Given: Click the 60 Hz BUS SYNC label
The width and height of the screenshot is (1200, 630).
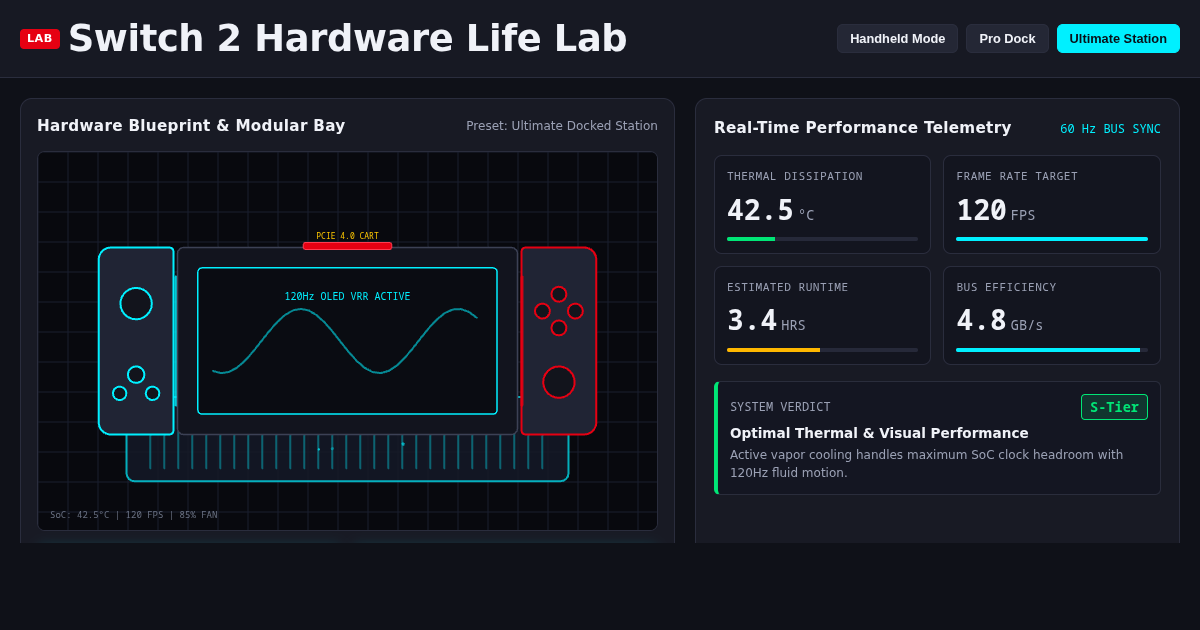Looking at the screenshot, I should coord(1110,129).
